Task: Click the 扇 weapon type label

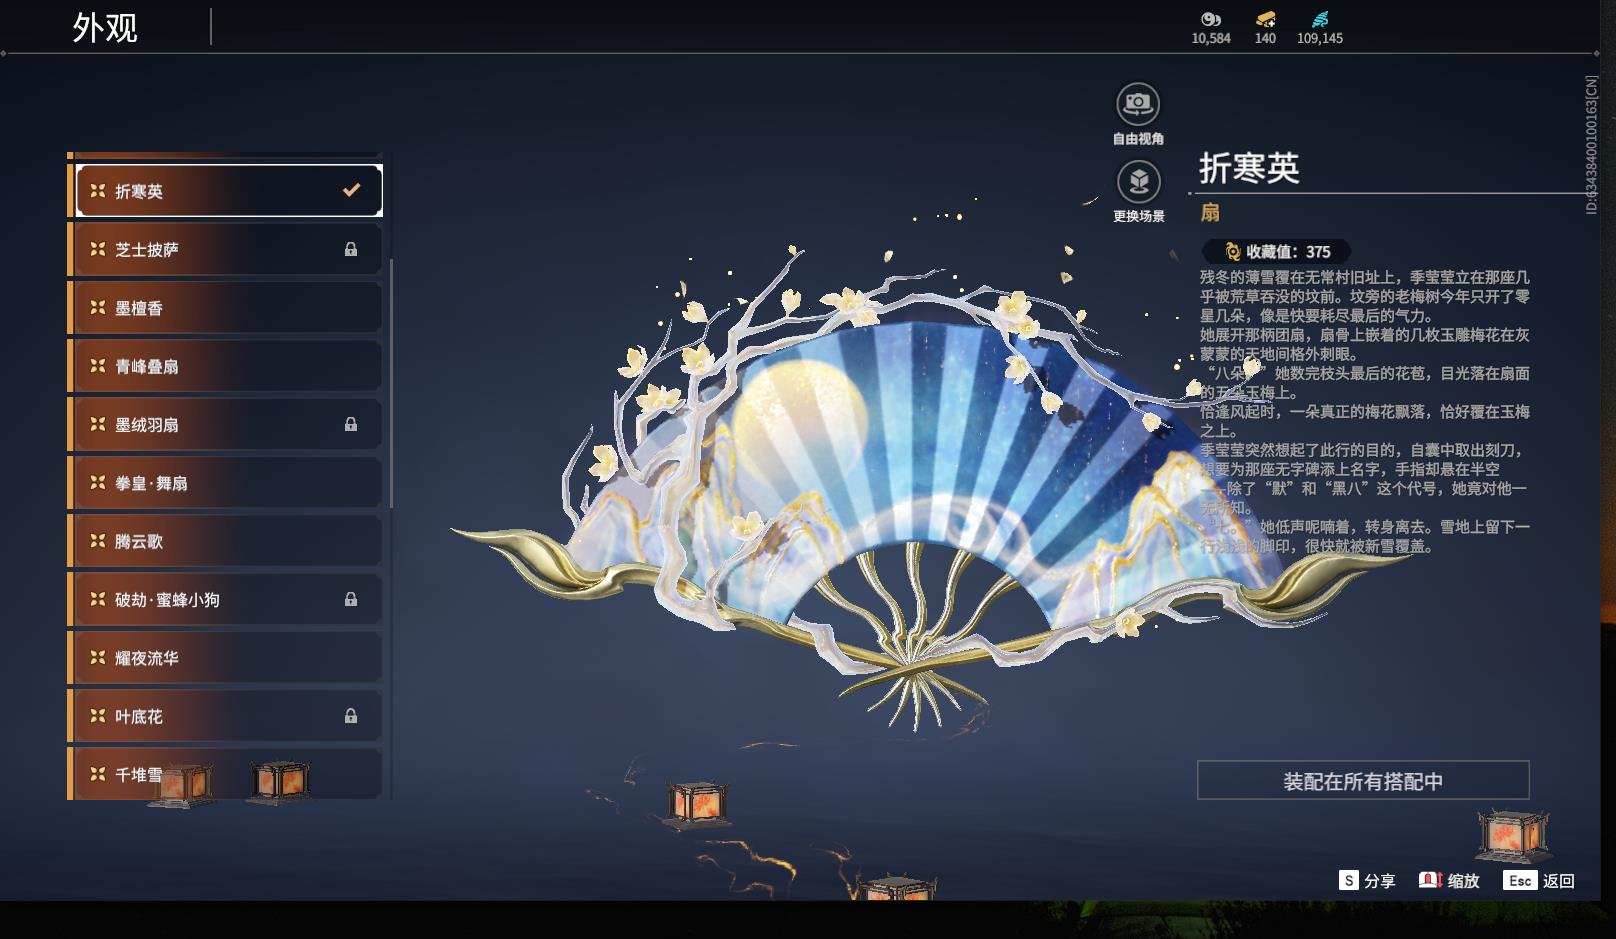Action: coord(1210,212)
